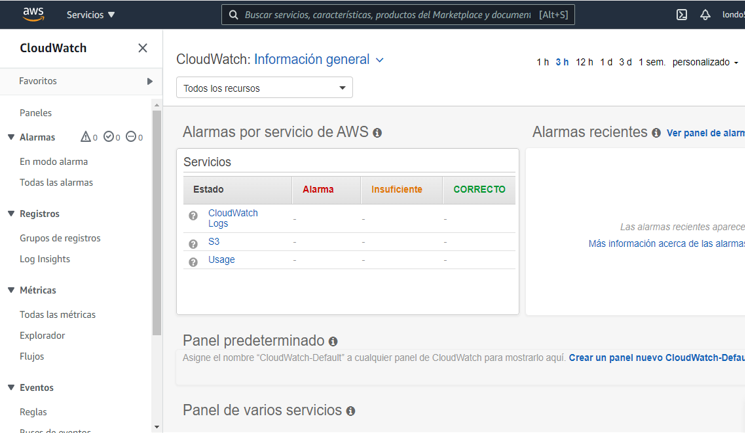The height and width of the screenshot is (433, 747).
Task: Click info icon next to Alarmas por servicio
Action: [x=377, y=133]
